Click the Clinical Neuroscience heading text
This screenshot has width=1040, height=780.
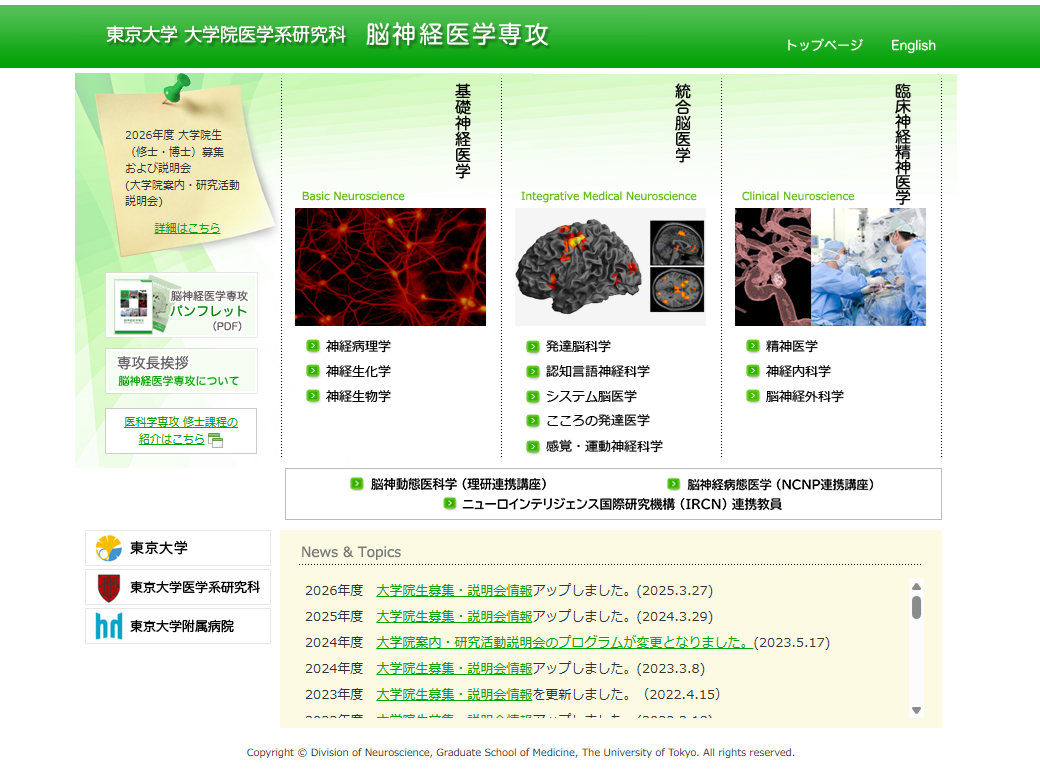coord(798,196)
